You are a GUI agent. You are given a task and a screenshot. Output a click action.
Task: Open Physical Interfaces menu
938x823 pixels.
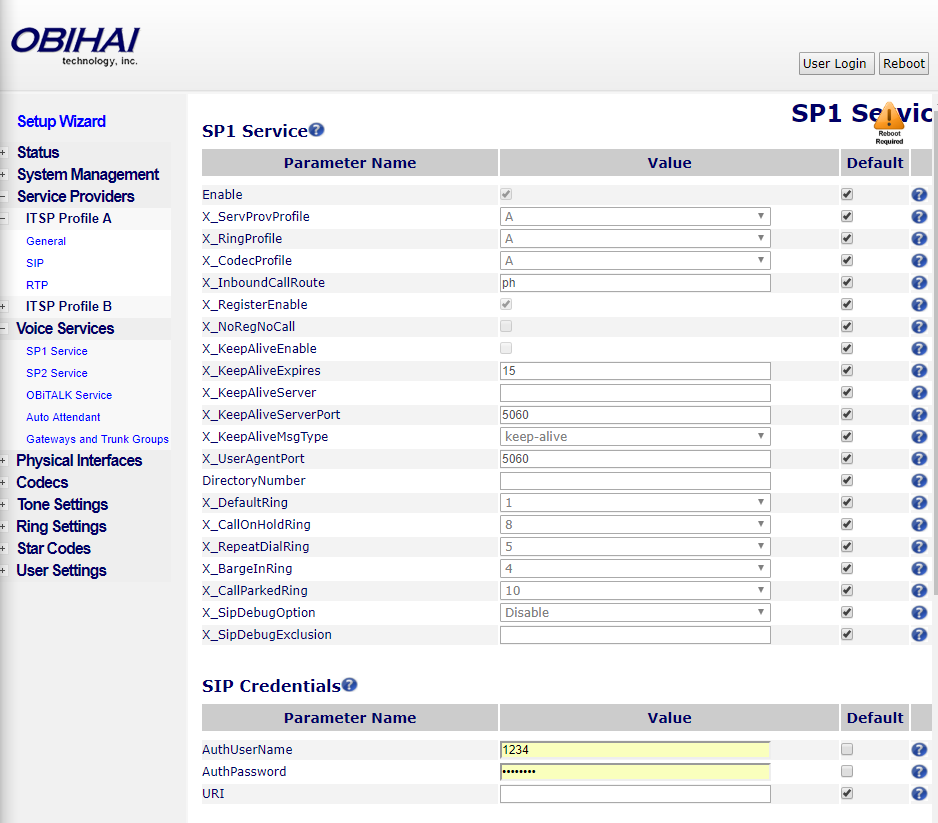pyautogui.click(x=79, y=461)
